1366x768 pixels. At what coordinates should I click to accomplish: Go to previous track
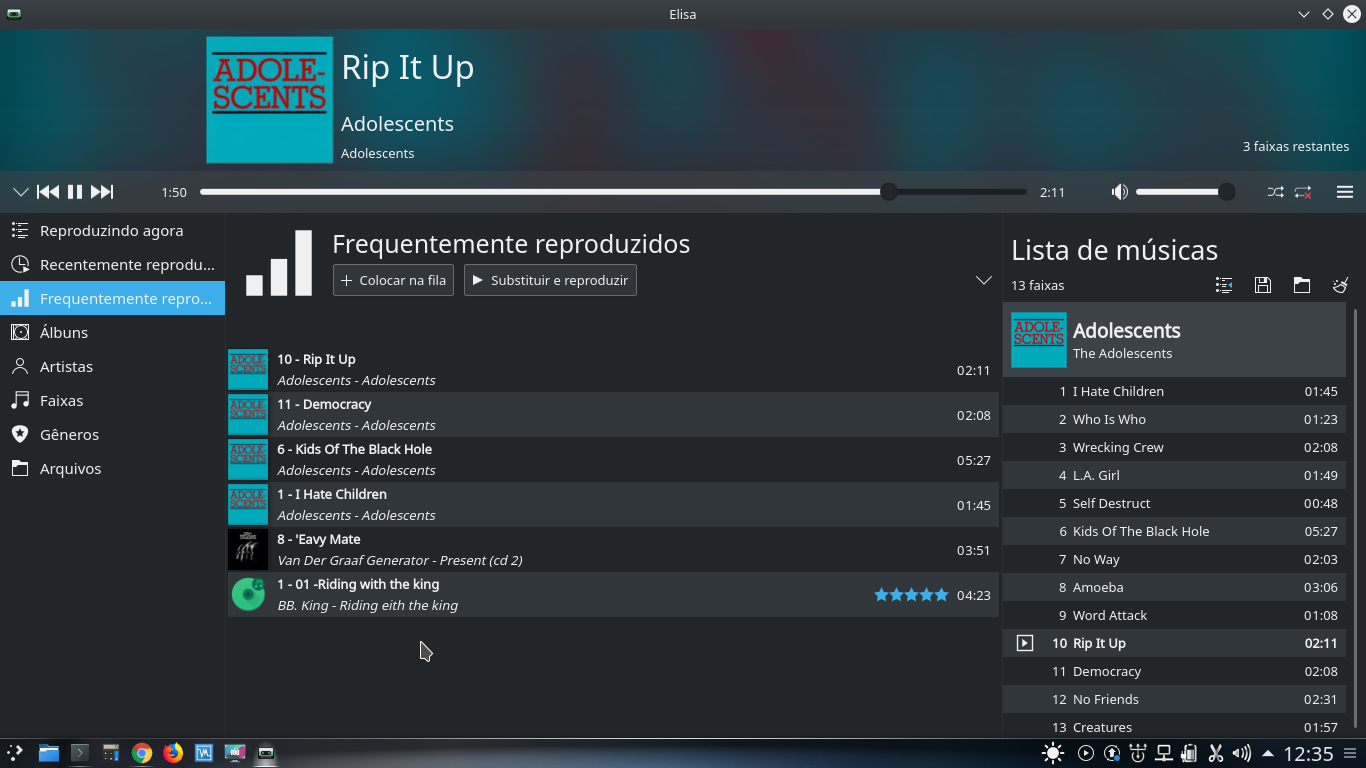(47, 192)
